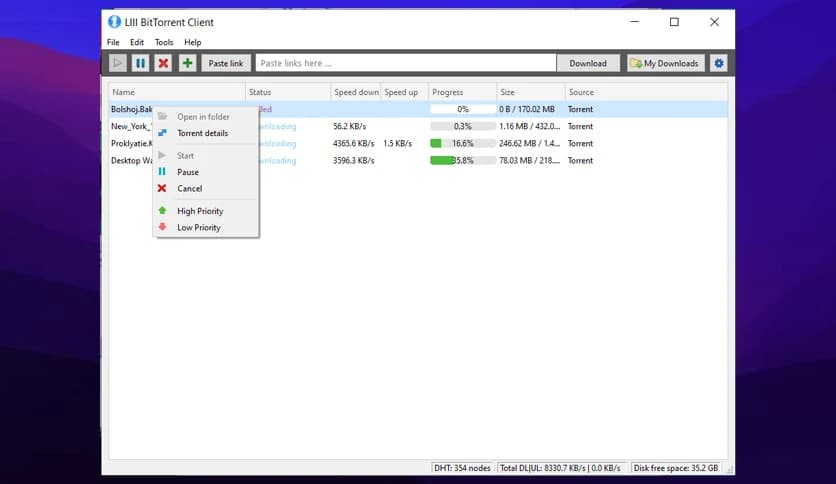This screenshot has width=836, height=484.
Task: Close the BitTorrent Client window
Action: pos(714,22)
